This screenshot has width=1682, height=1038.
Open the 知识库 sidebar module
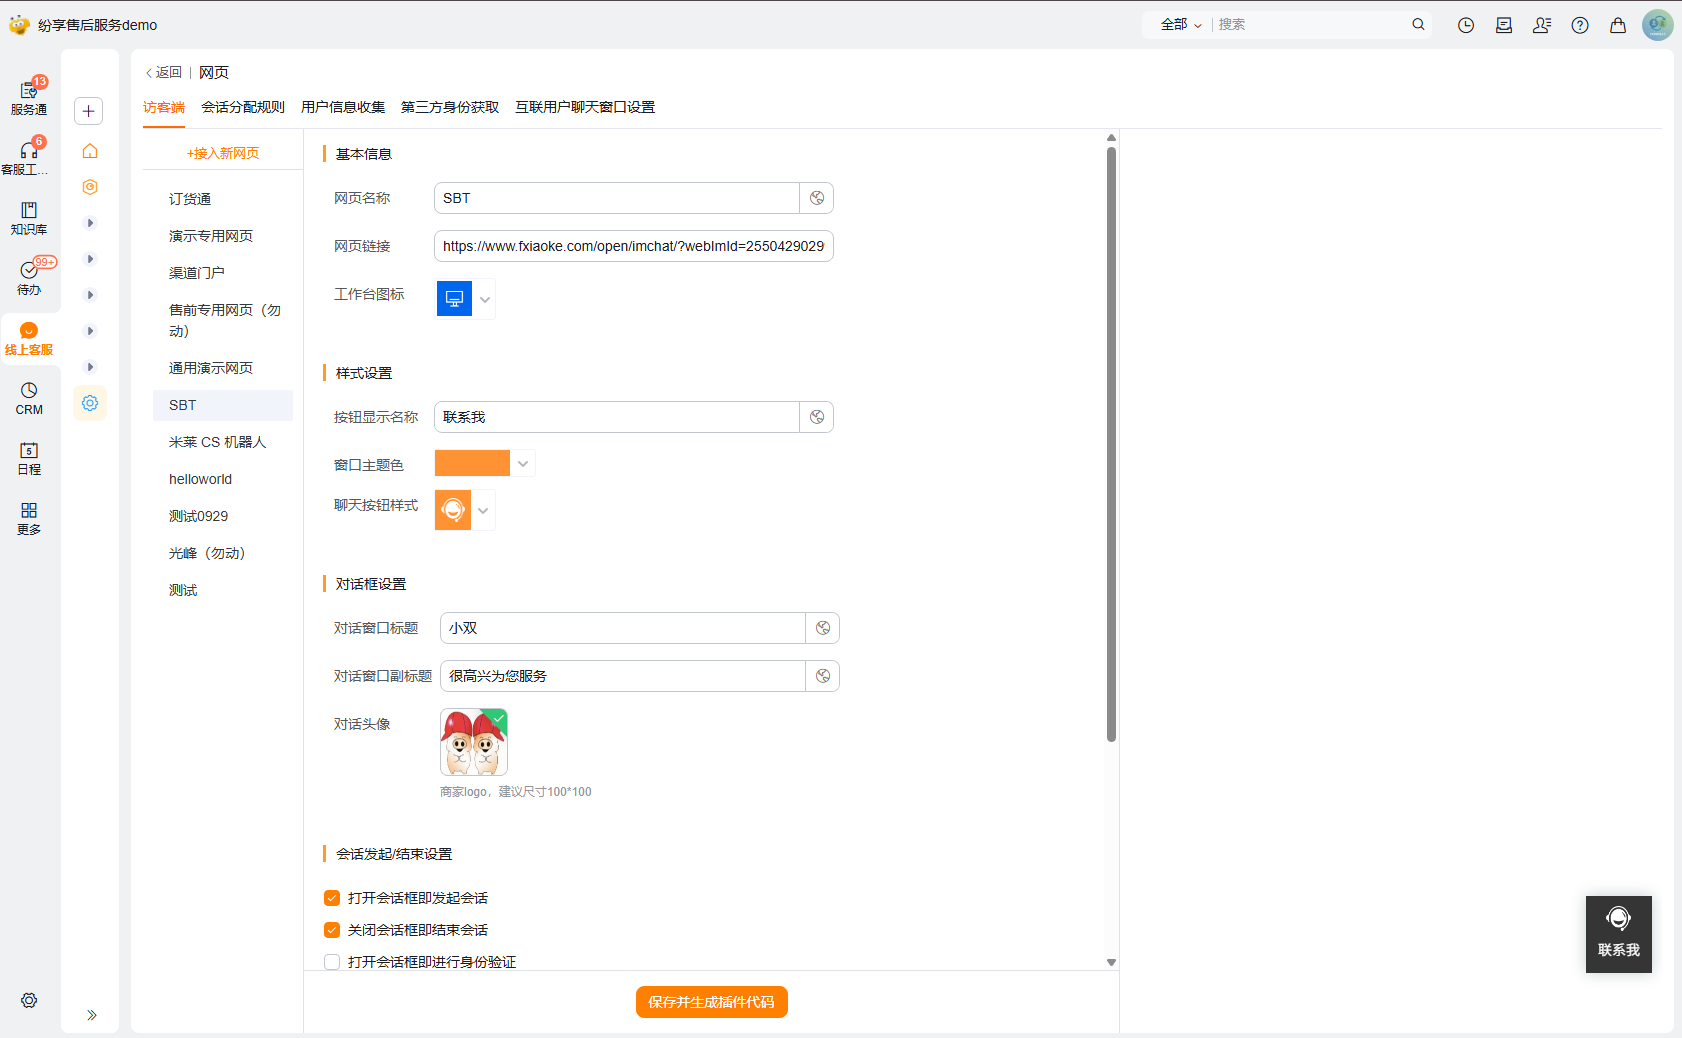[x=29, y=218]
